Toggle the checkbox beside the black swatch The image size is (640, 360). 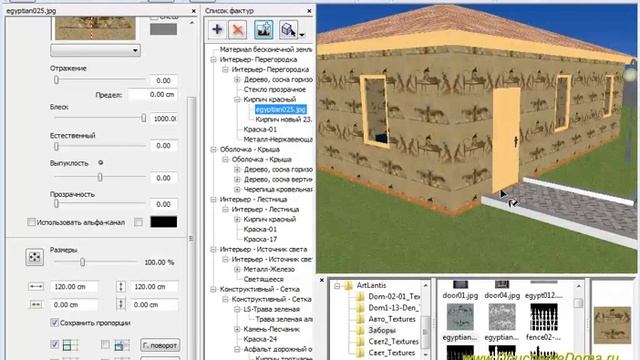click(139, 222)
